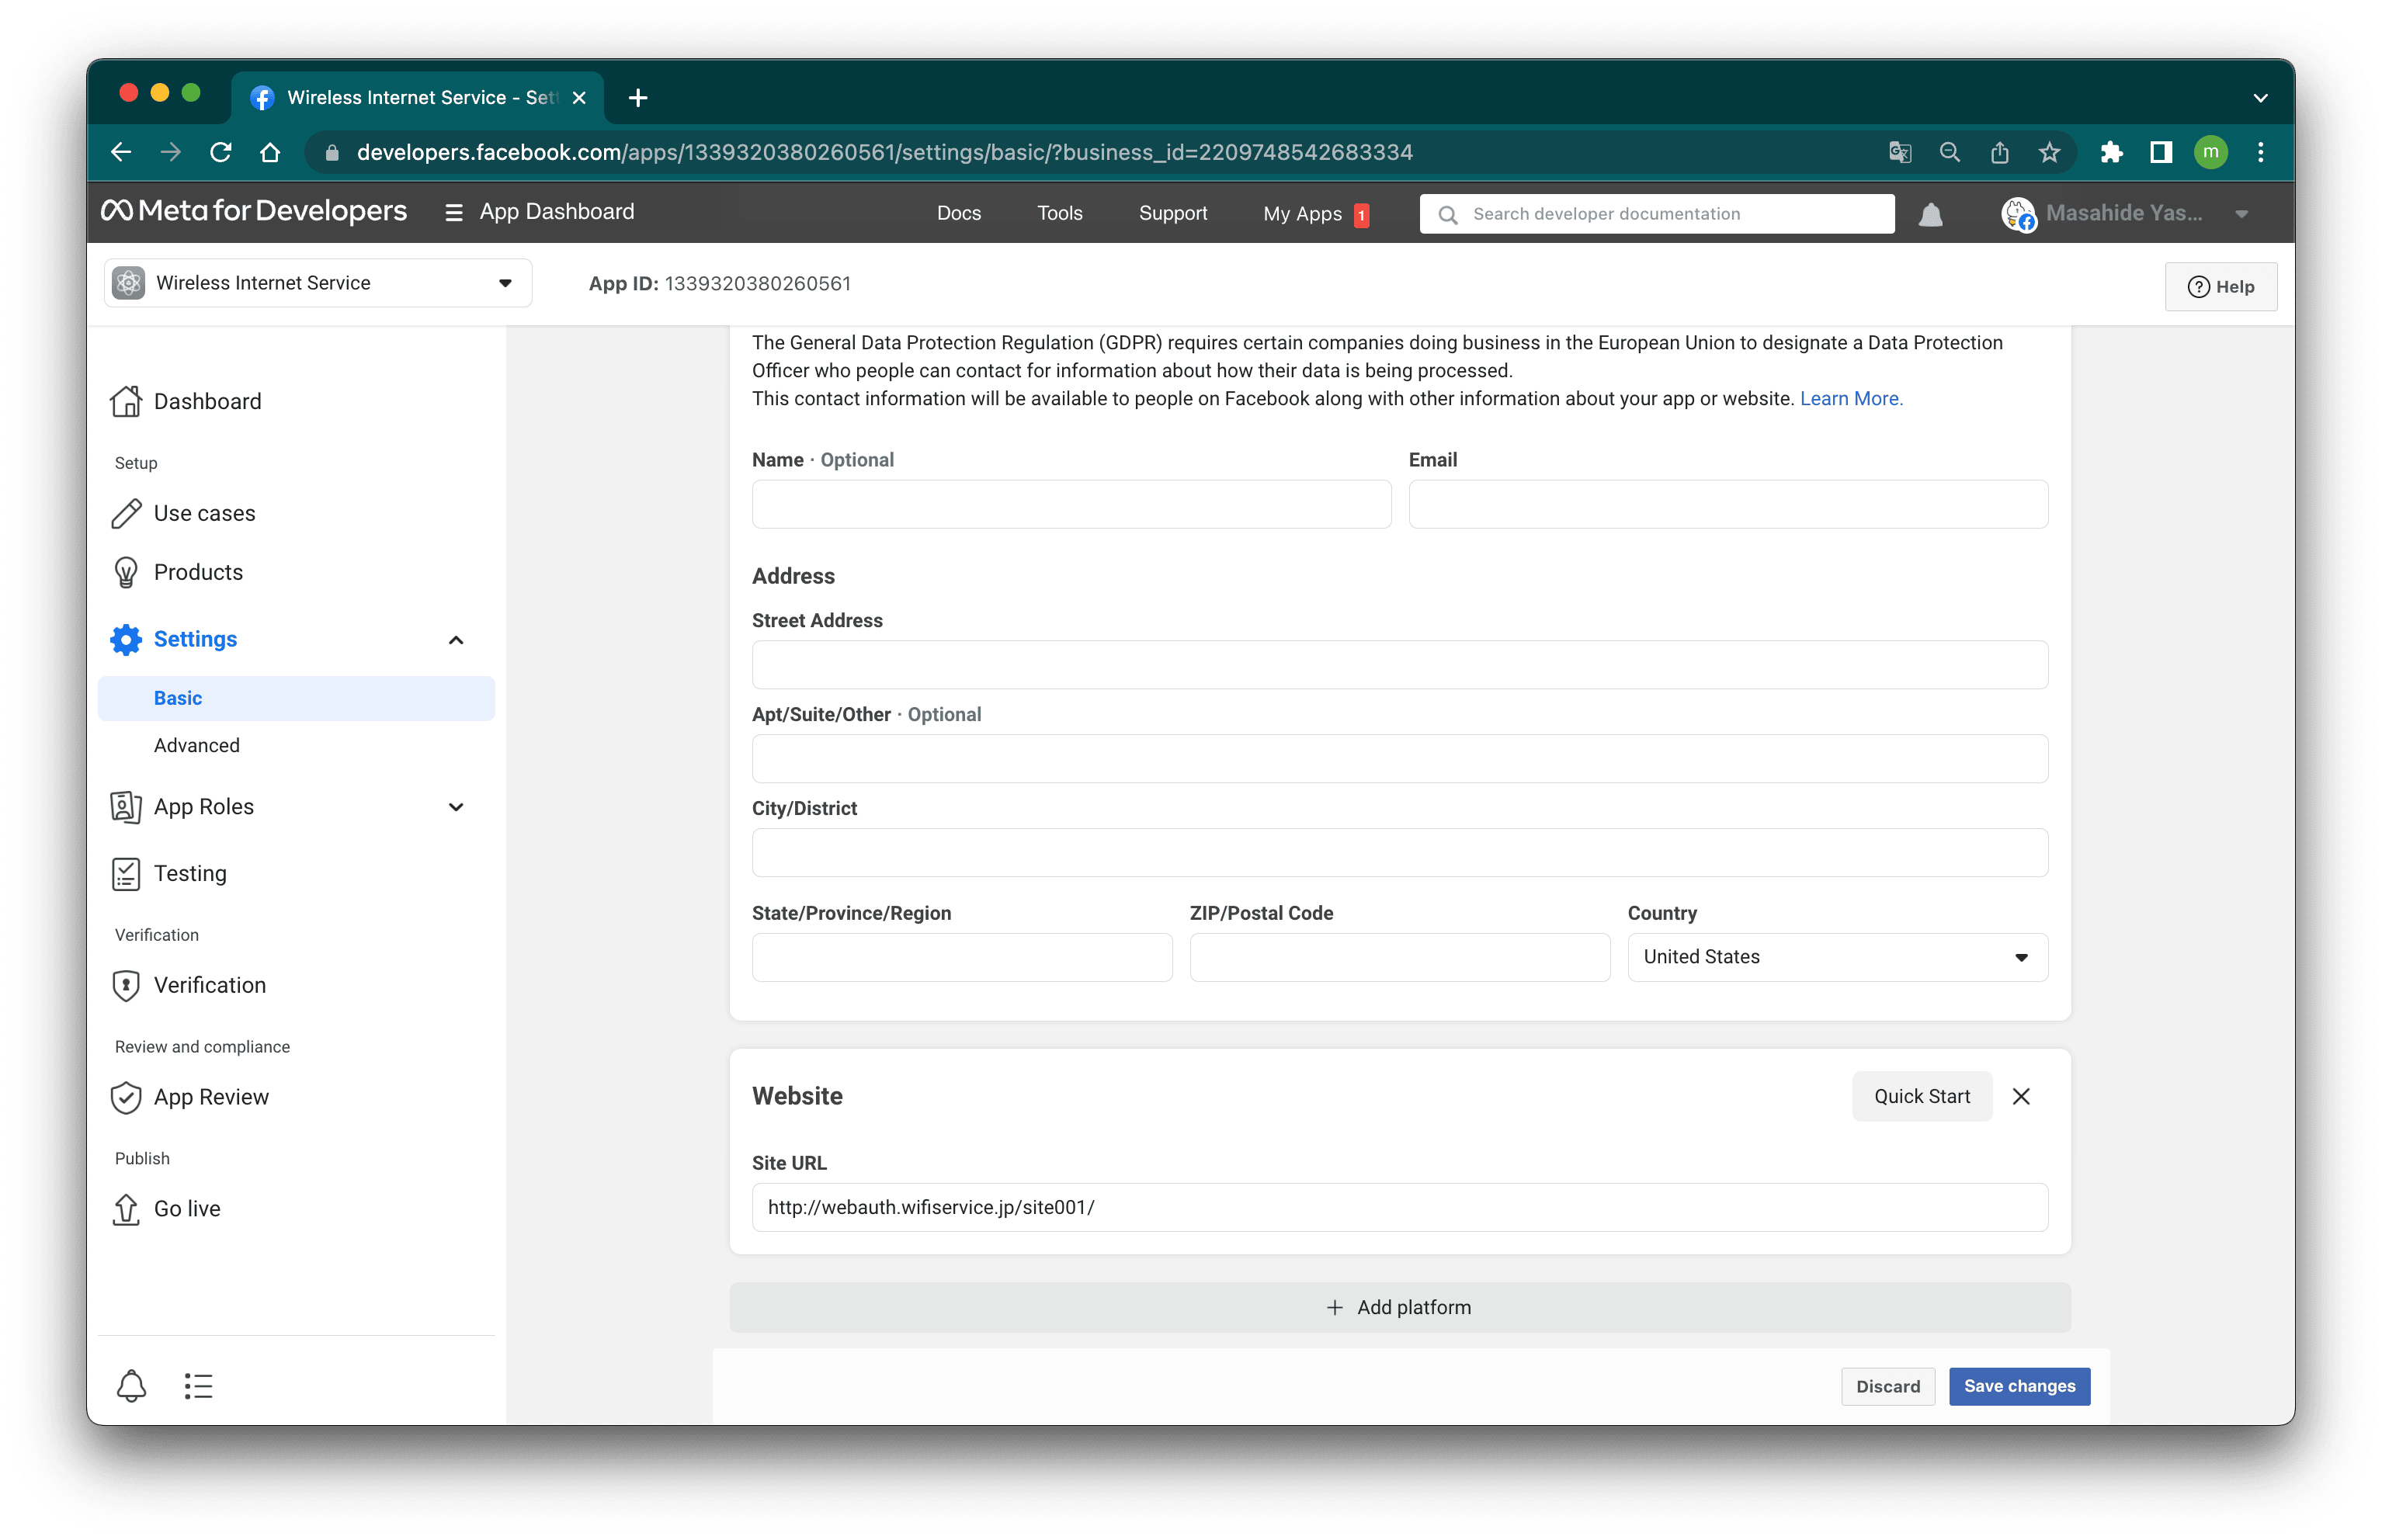Image resolution: width=2382 pixels, height=1540 pixels.
Task: Click the Settings gear icon
Action: pos(126,639)
